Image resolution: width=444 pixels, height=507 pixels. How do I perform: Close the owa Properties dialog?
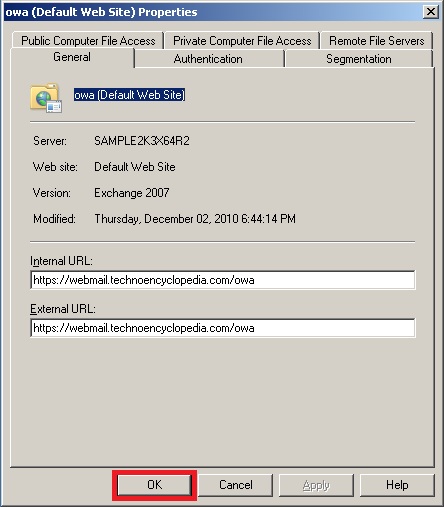pos(431,12)
